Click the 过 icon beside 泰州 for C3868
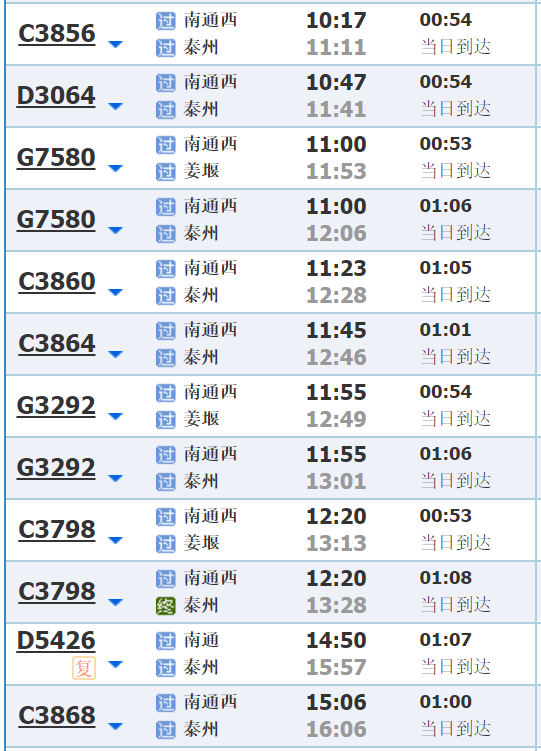The height and width of the screenshot is (751, 541). tap(166, 730)
